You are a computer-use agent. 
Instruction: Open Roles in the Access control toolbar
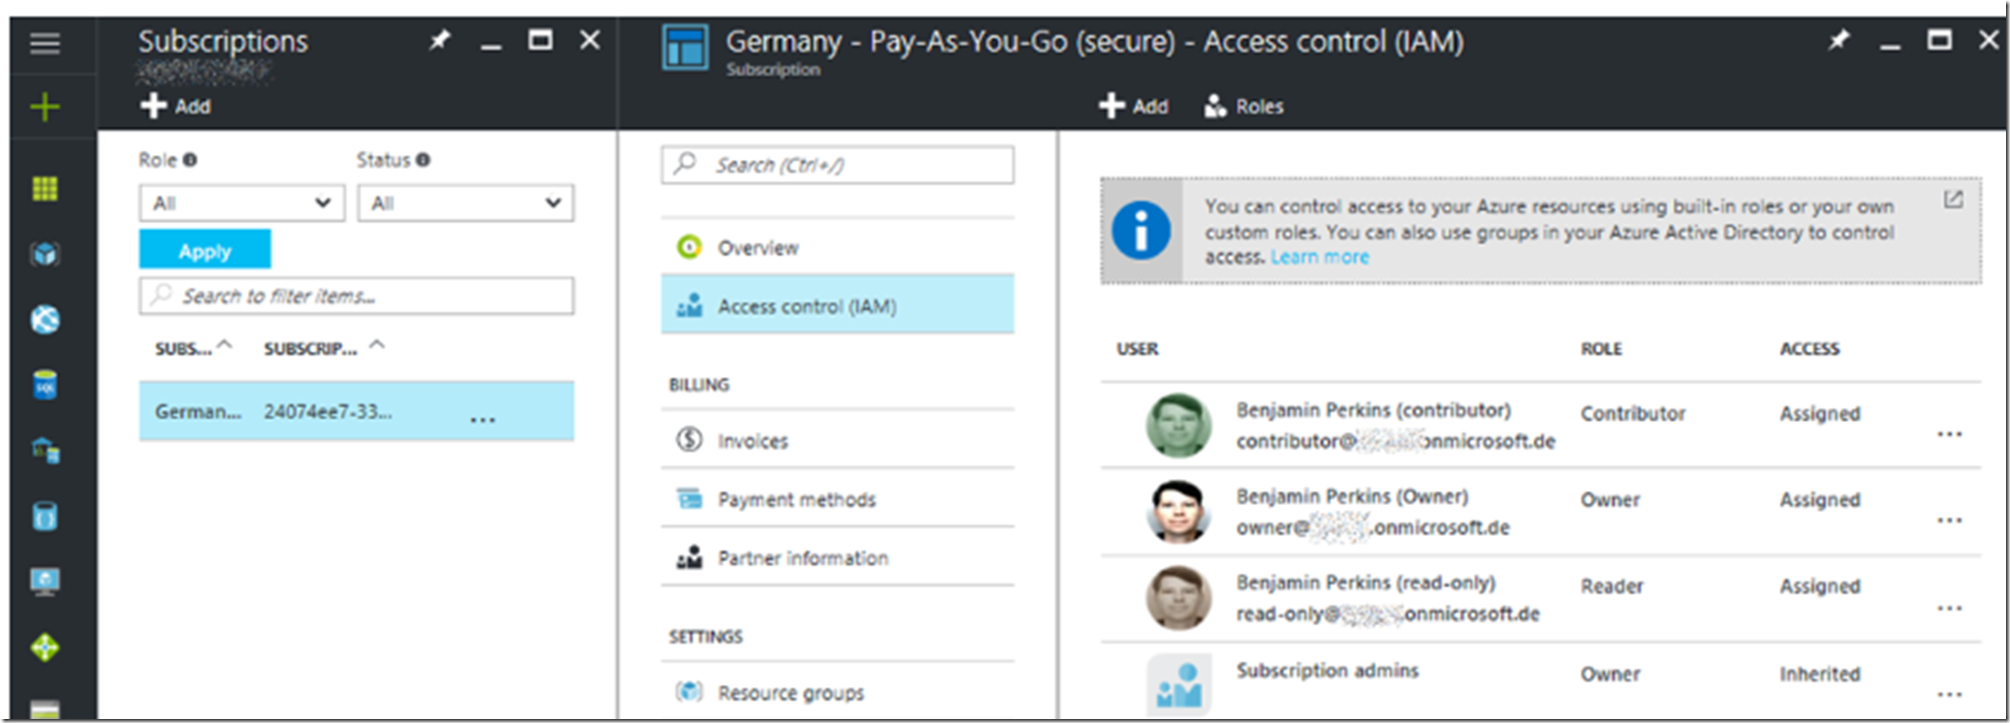point(1244,106)
